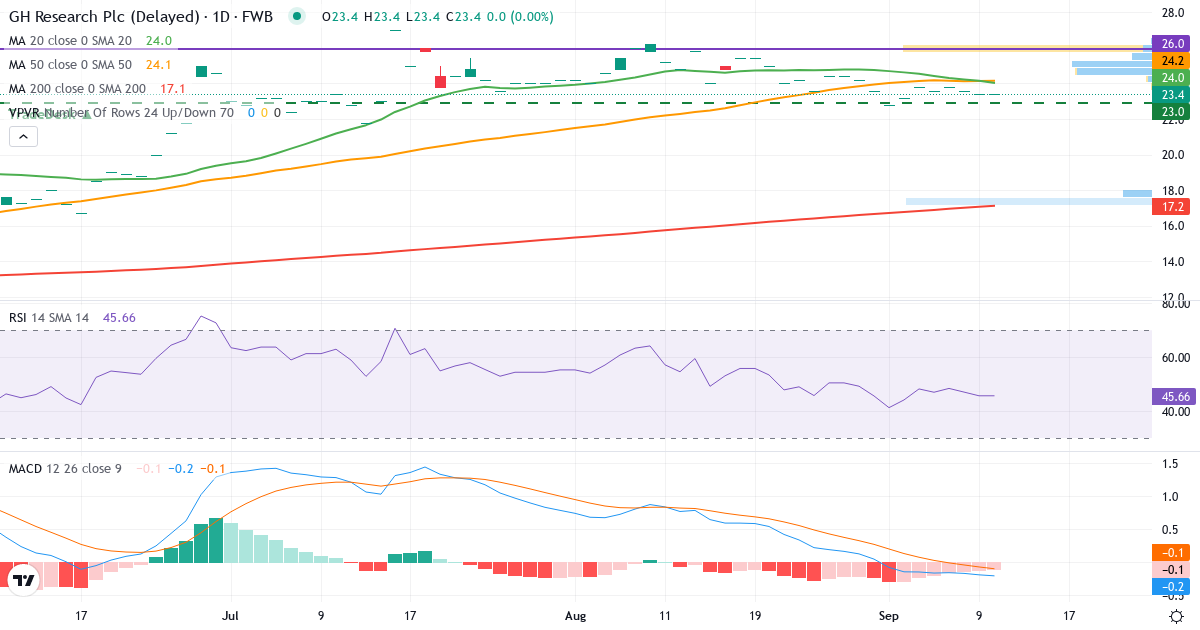1200x630 pixels.
Task: Click the 23.0 dark green price label
Action: pyautogui.click(x=1171, y=112)
